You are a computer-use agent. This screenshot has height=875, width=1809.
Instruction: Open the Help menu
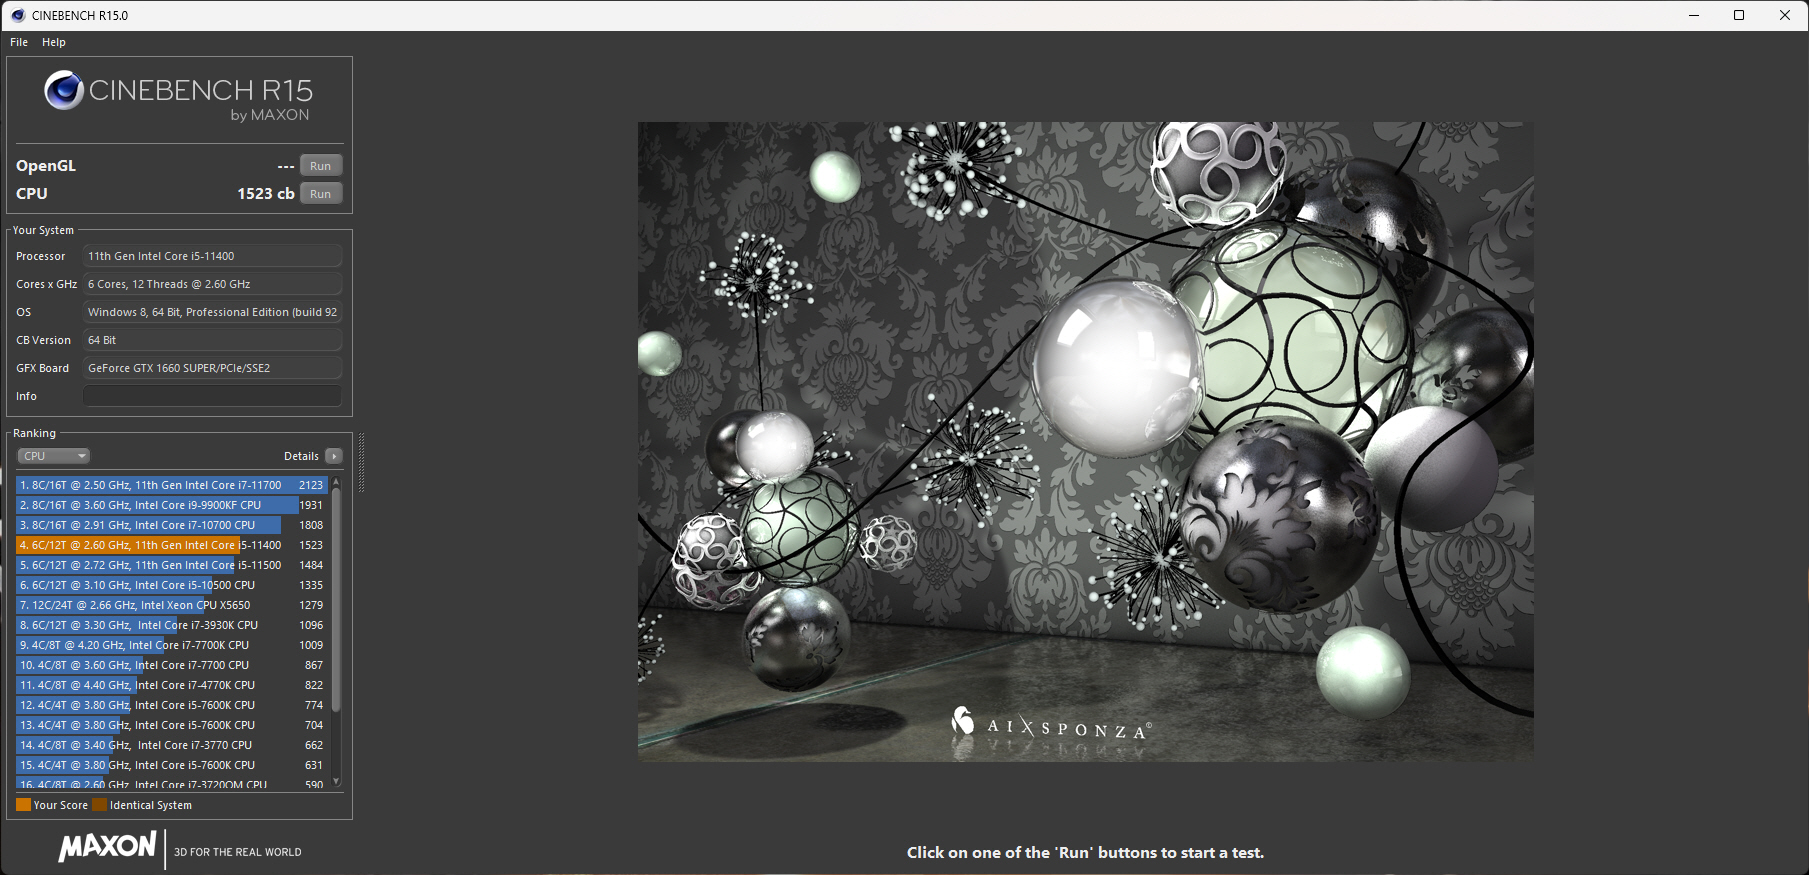tap(54, 42)
